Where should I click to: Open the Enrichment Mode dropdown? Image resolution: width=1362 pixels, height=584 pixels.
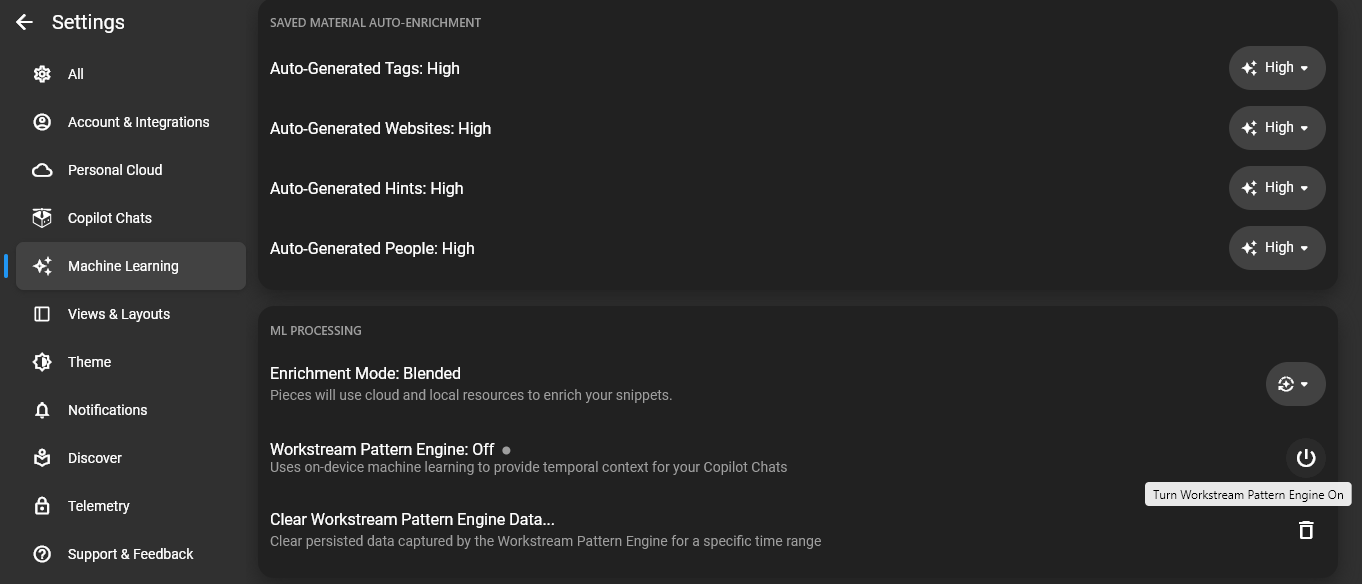pos(1295,383)
